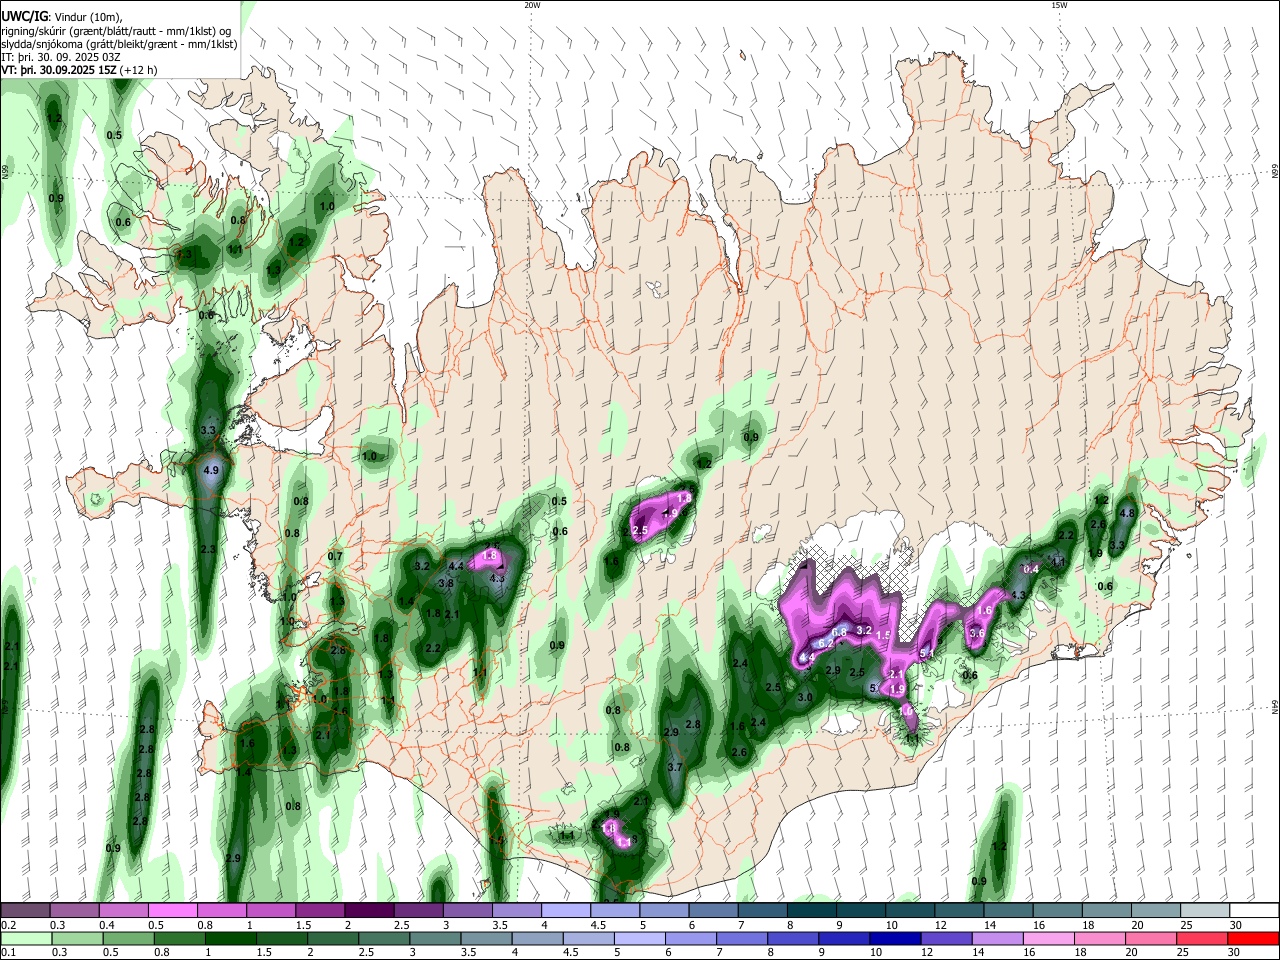Pick the white swatch after upper 30
Screen dimensions: 1280x960
pos(1254,911)
